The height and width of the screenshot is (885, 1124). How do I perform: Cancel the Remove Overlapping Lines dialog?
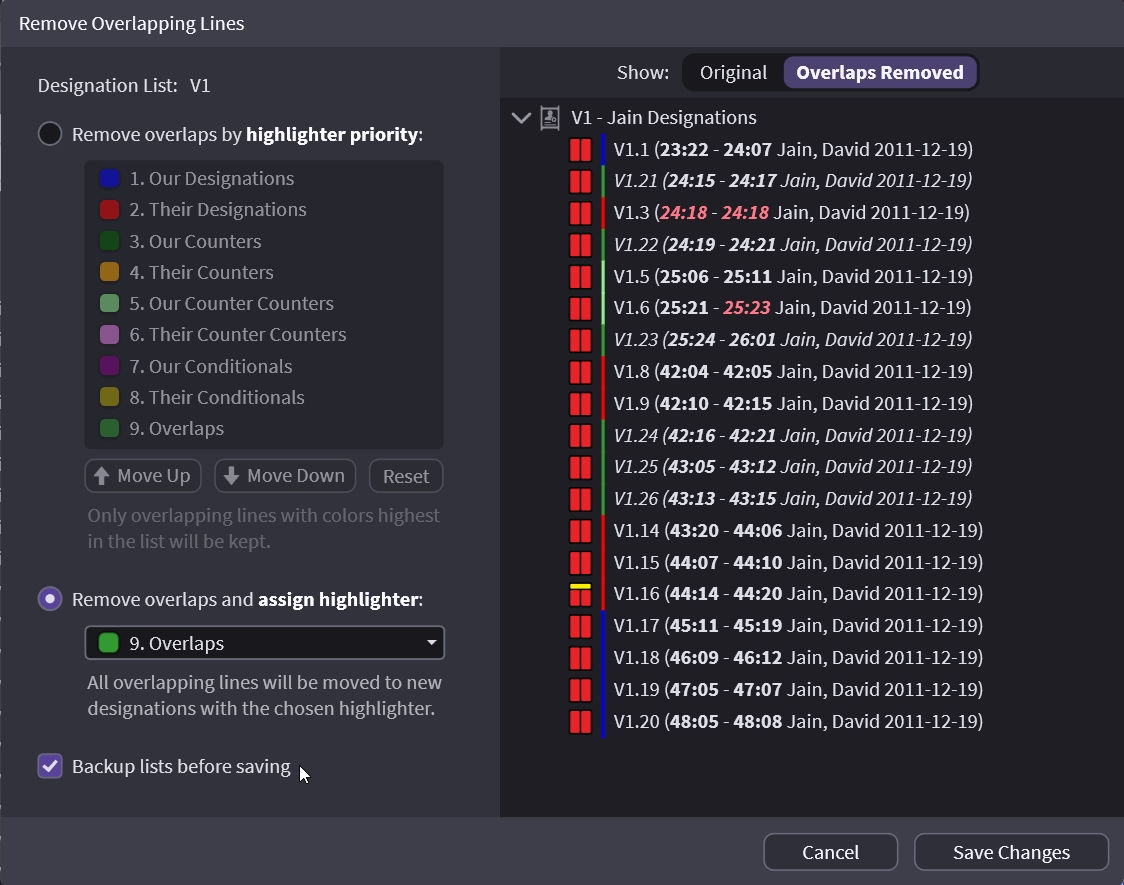830,852
